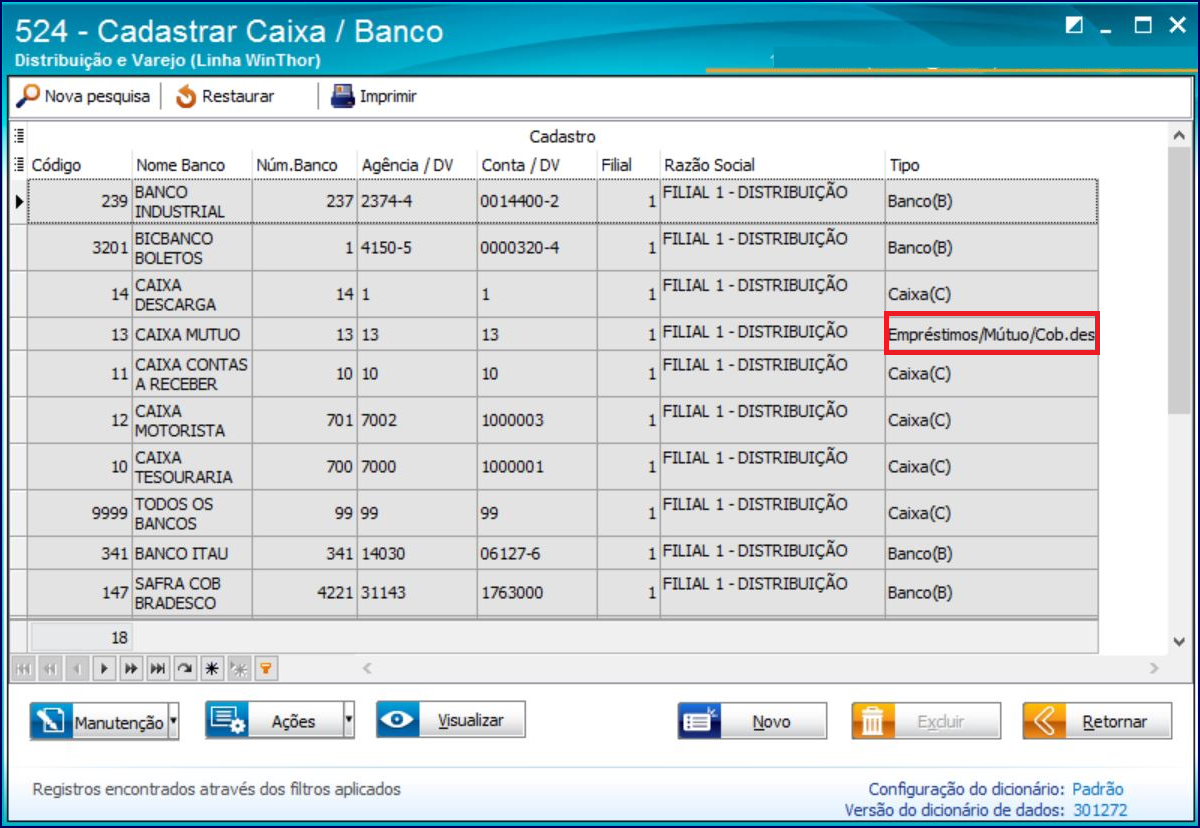Screen dimensions: 1200x828
Task: Go to next page navigator button
Action: 130,669
